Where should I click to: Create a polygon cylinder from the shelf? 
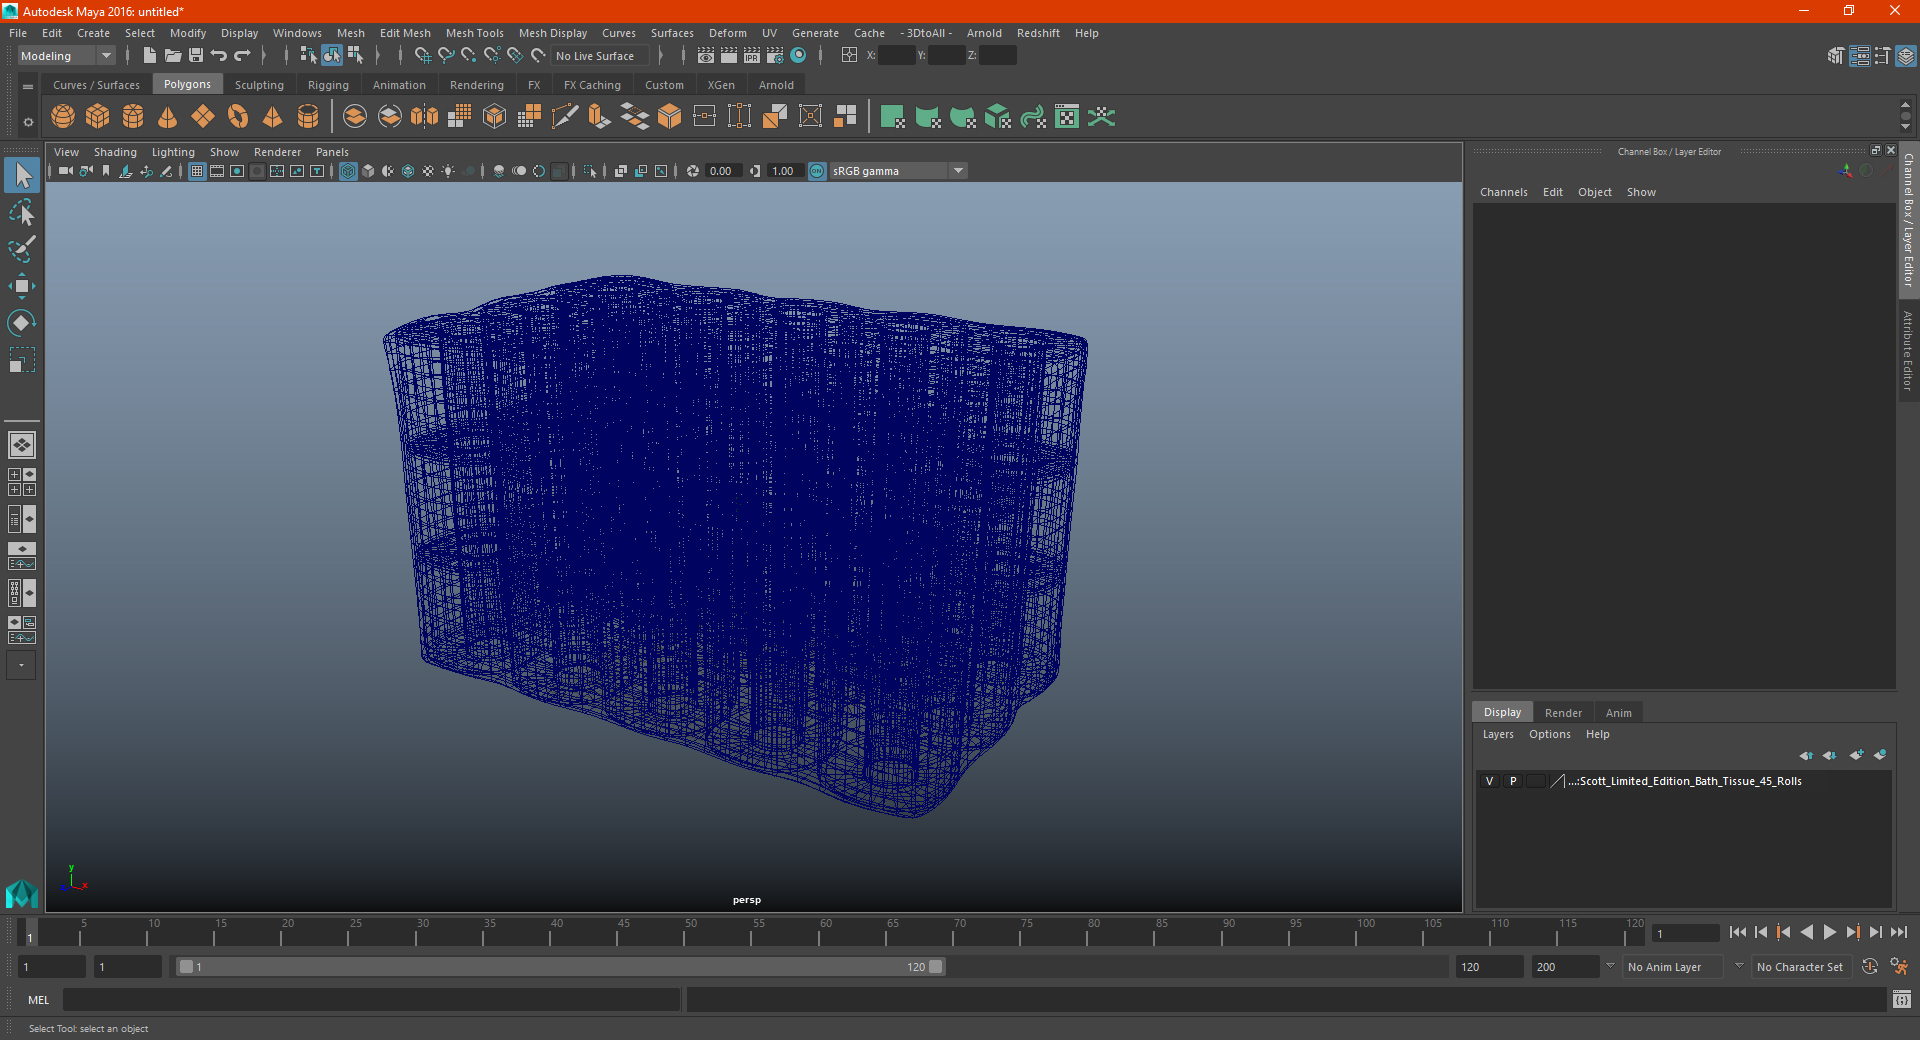[133, 117]
